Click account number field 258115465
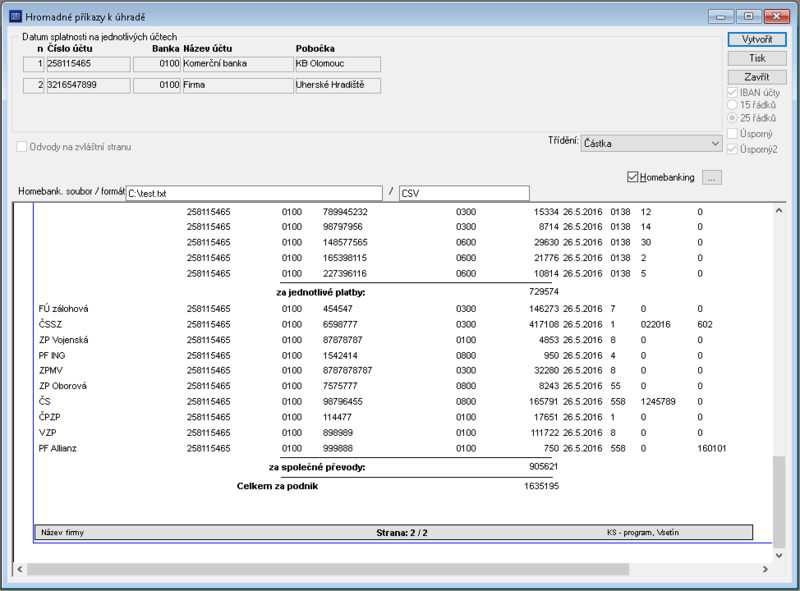The width and height of the screenshot is (800, 591). click(88, 64)
